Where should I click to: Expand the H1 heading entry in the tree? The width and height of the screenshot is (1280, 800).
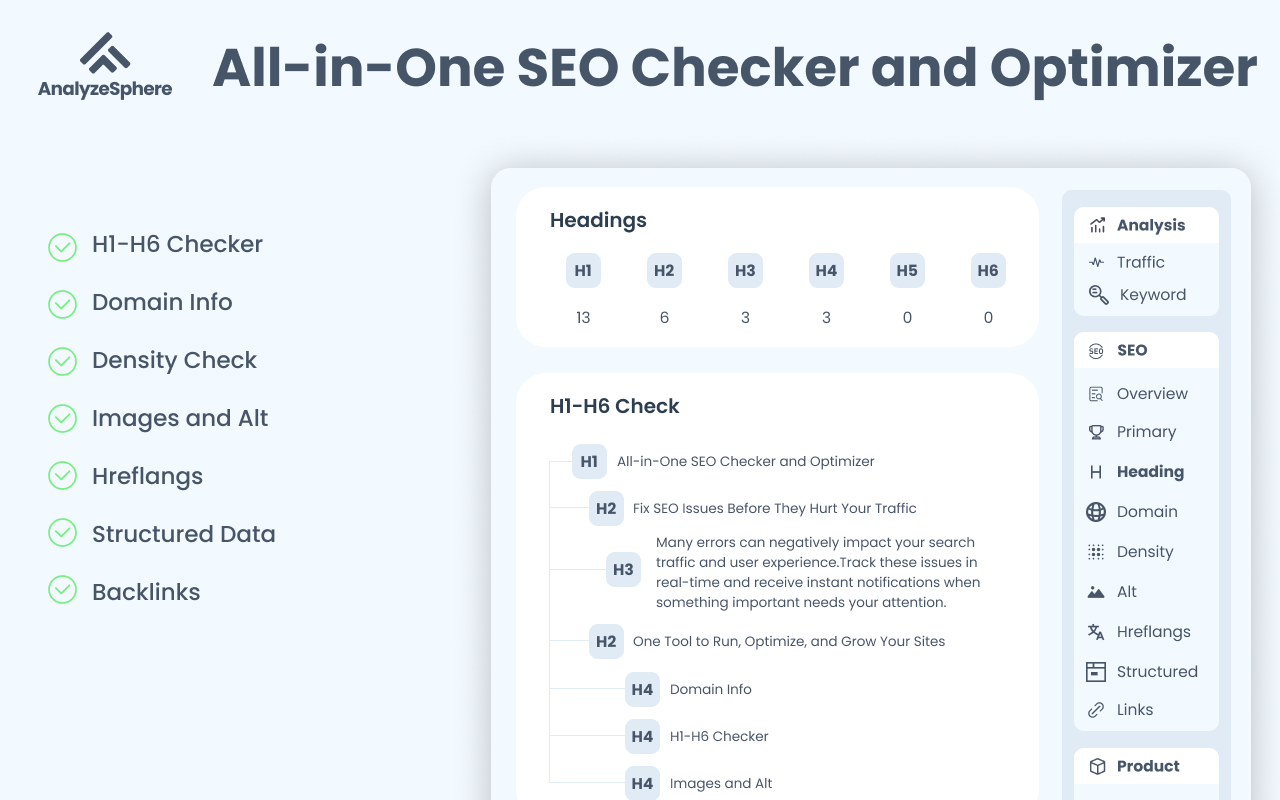pos(589,462)
